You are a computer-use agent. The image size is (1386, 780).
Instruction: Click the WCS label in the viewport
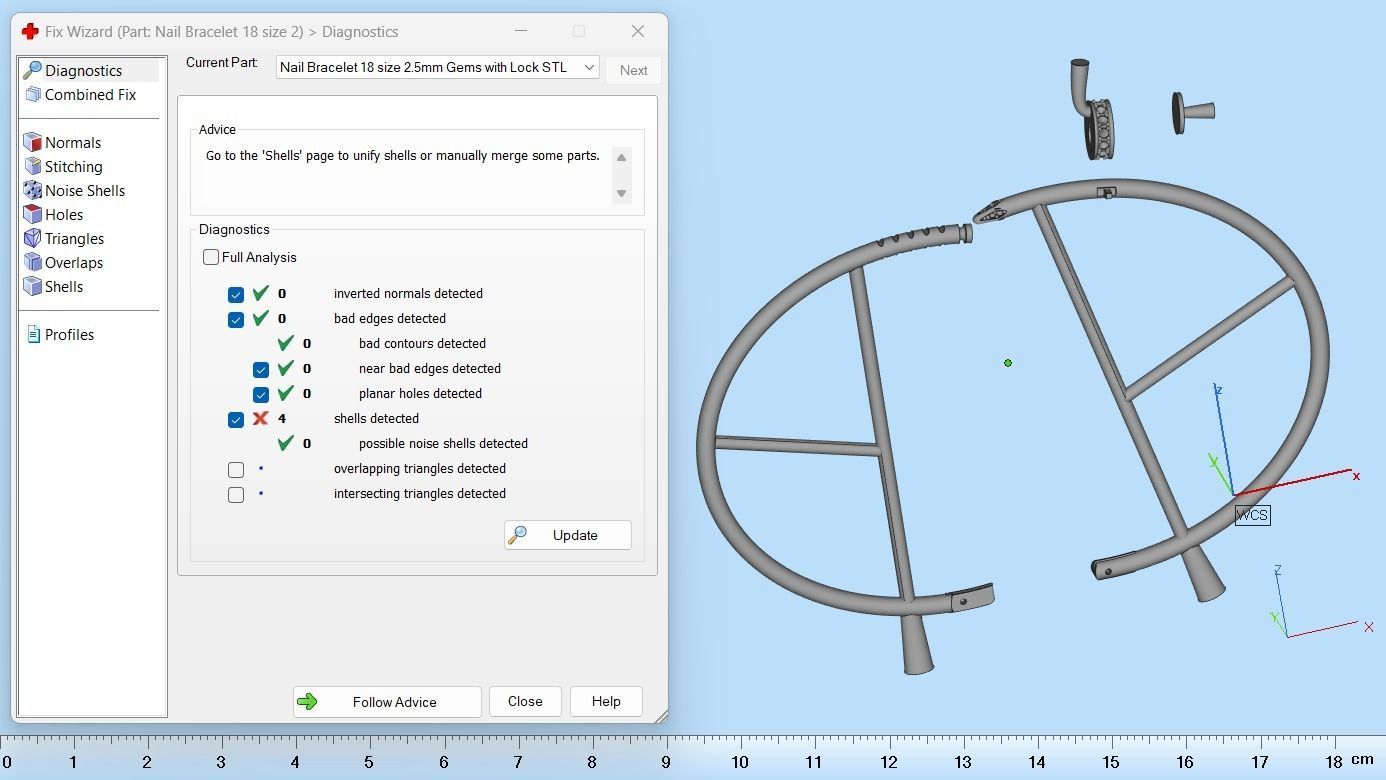pos(1252,515)
